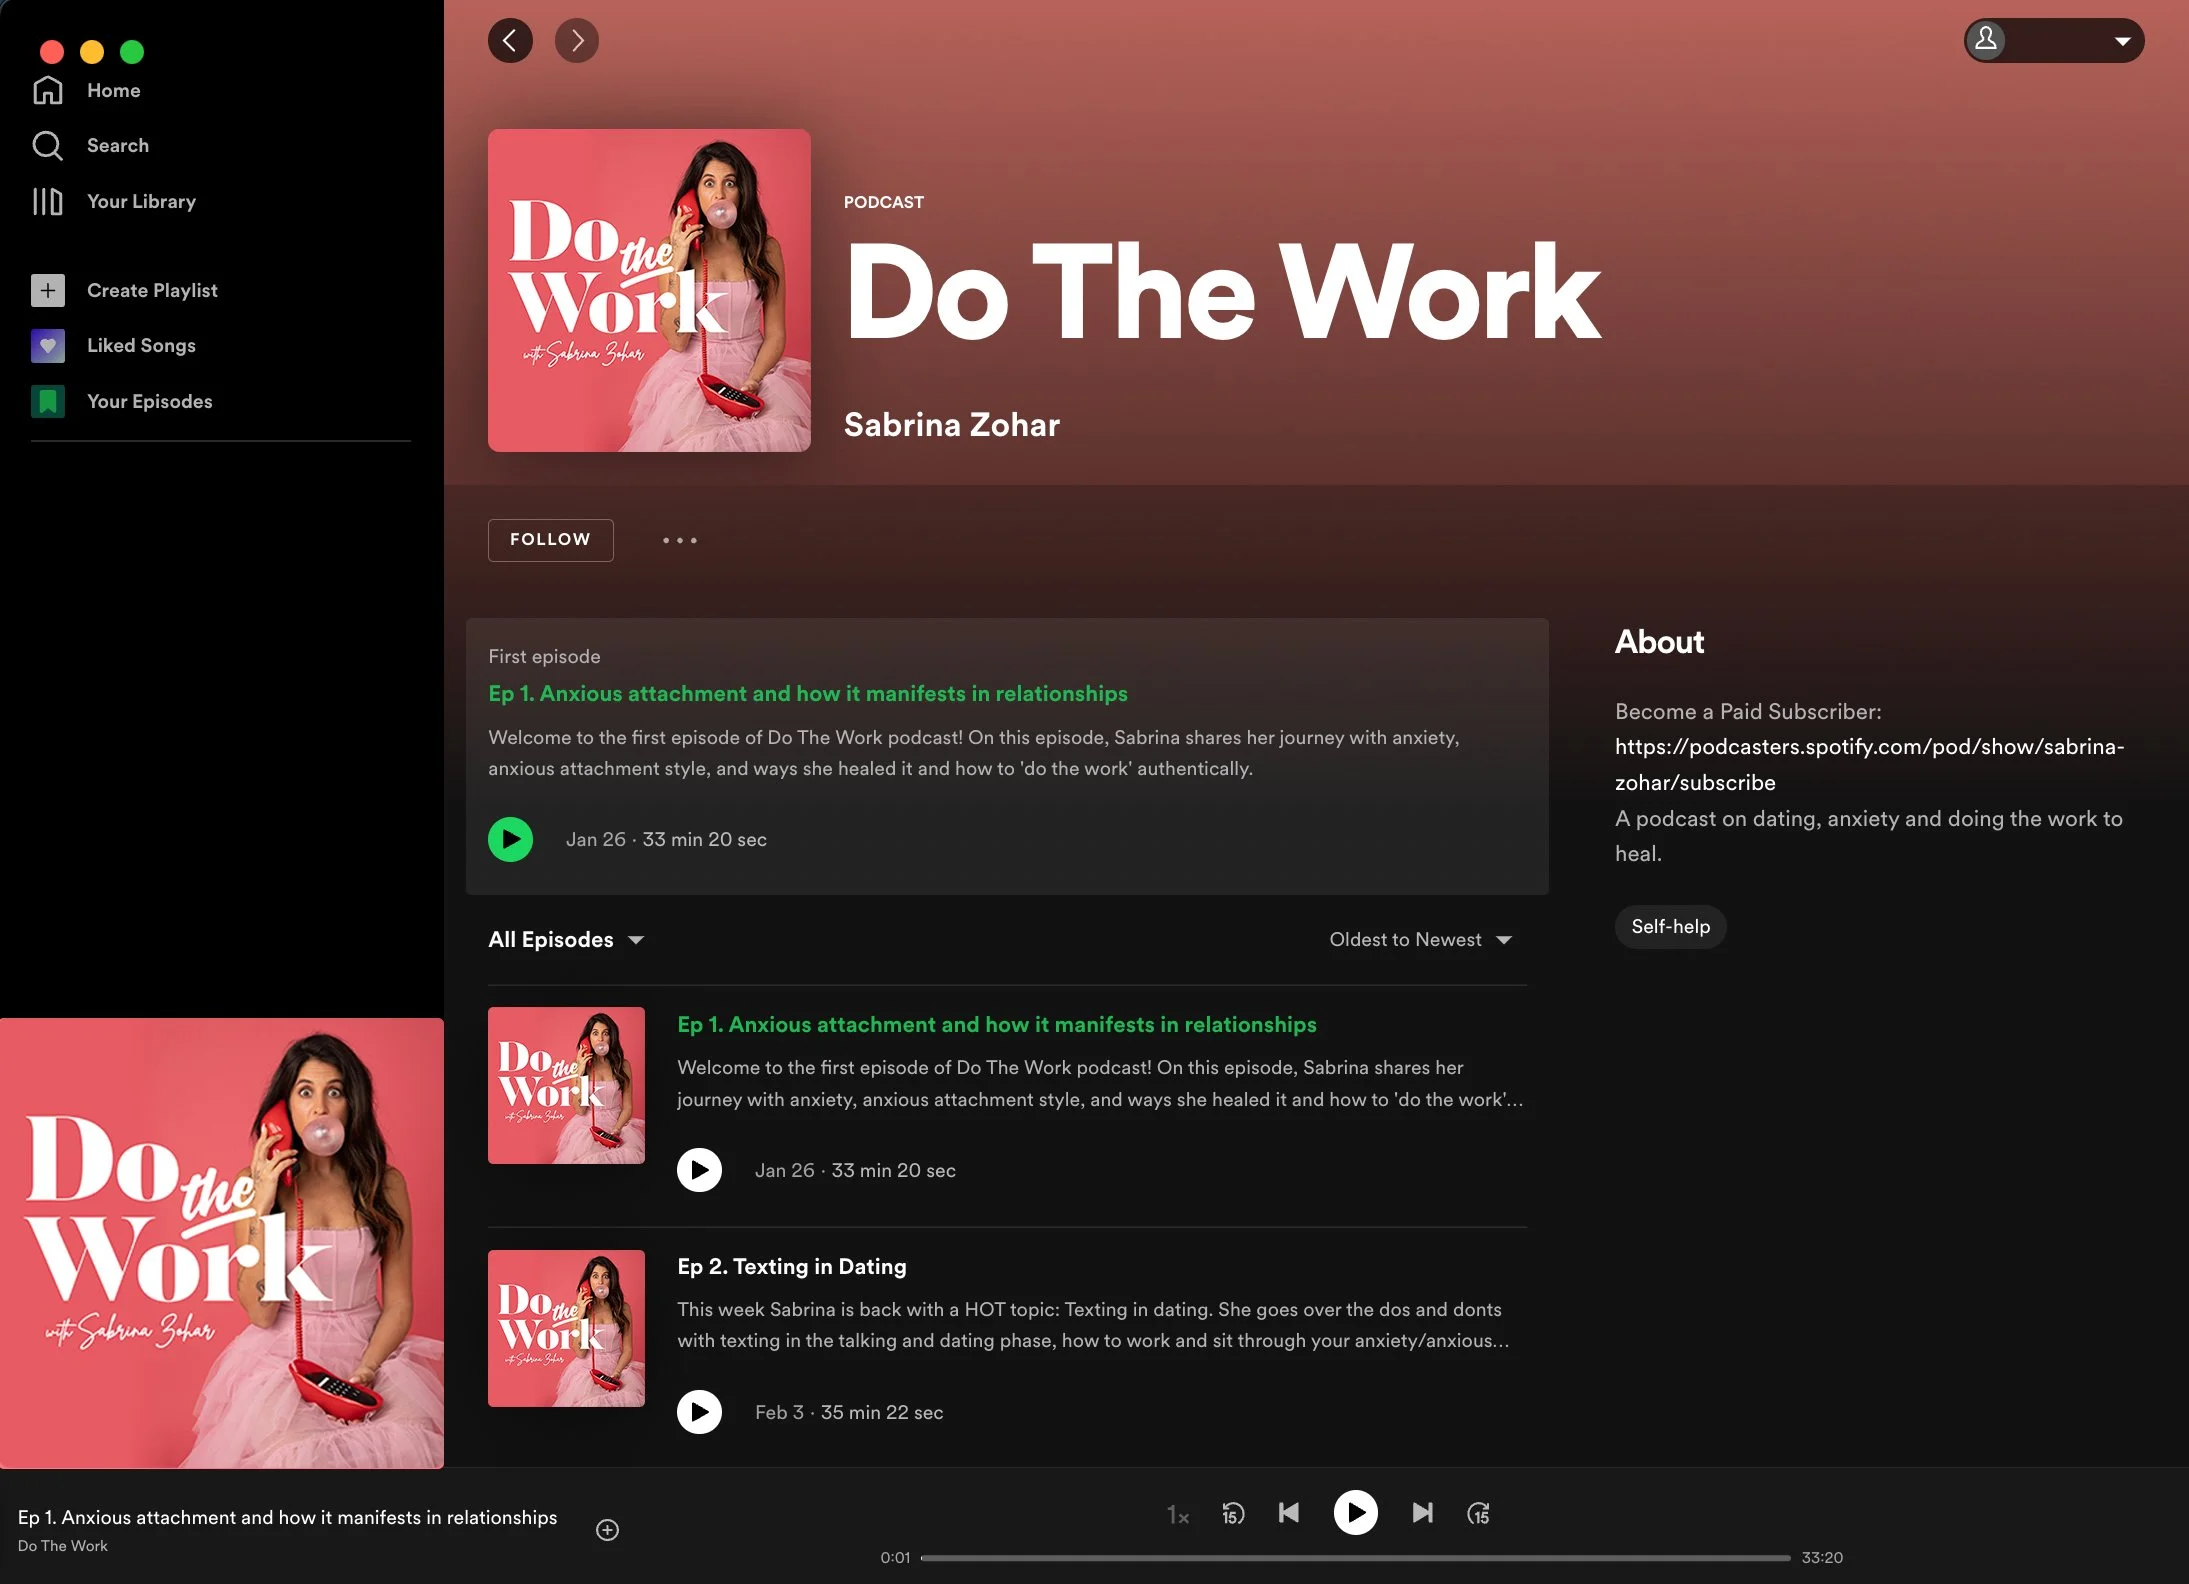
Task: Click the 33:20 total duration label
Action: click(x=1822, y=1558)
